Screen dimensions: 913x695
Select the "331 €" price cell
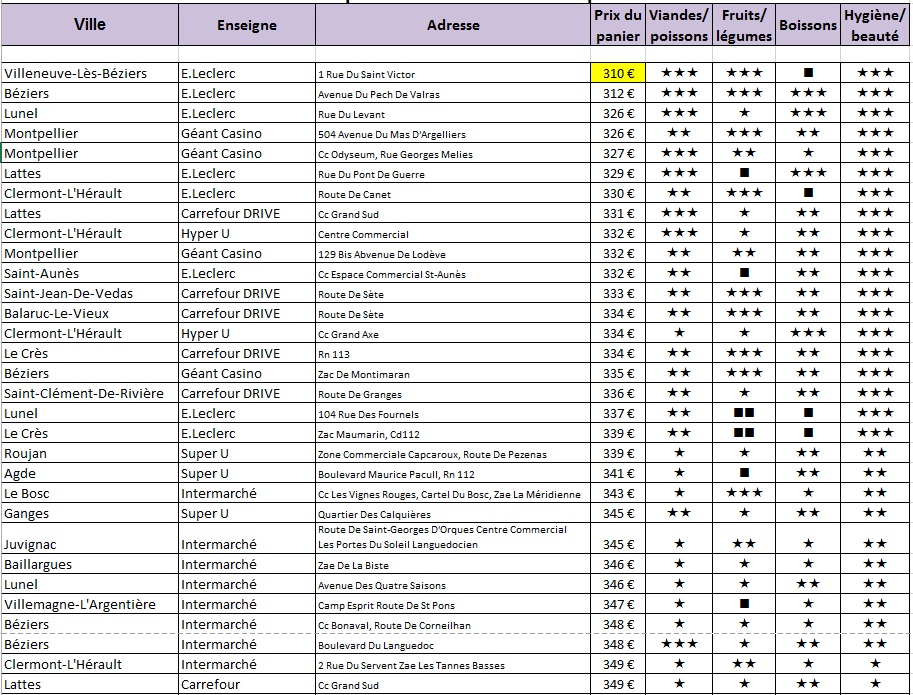pos(618,213)
